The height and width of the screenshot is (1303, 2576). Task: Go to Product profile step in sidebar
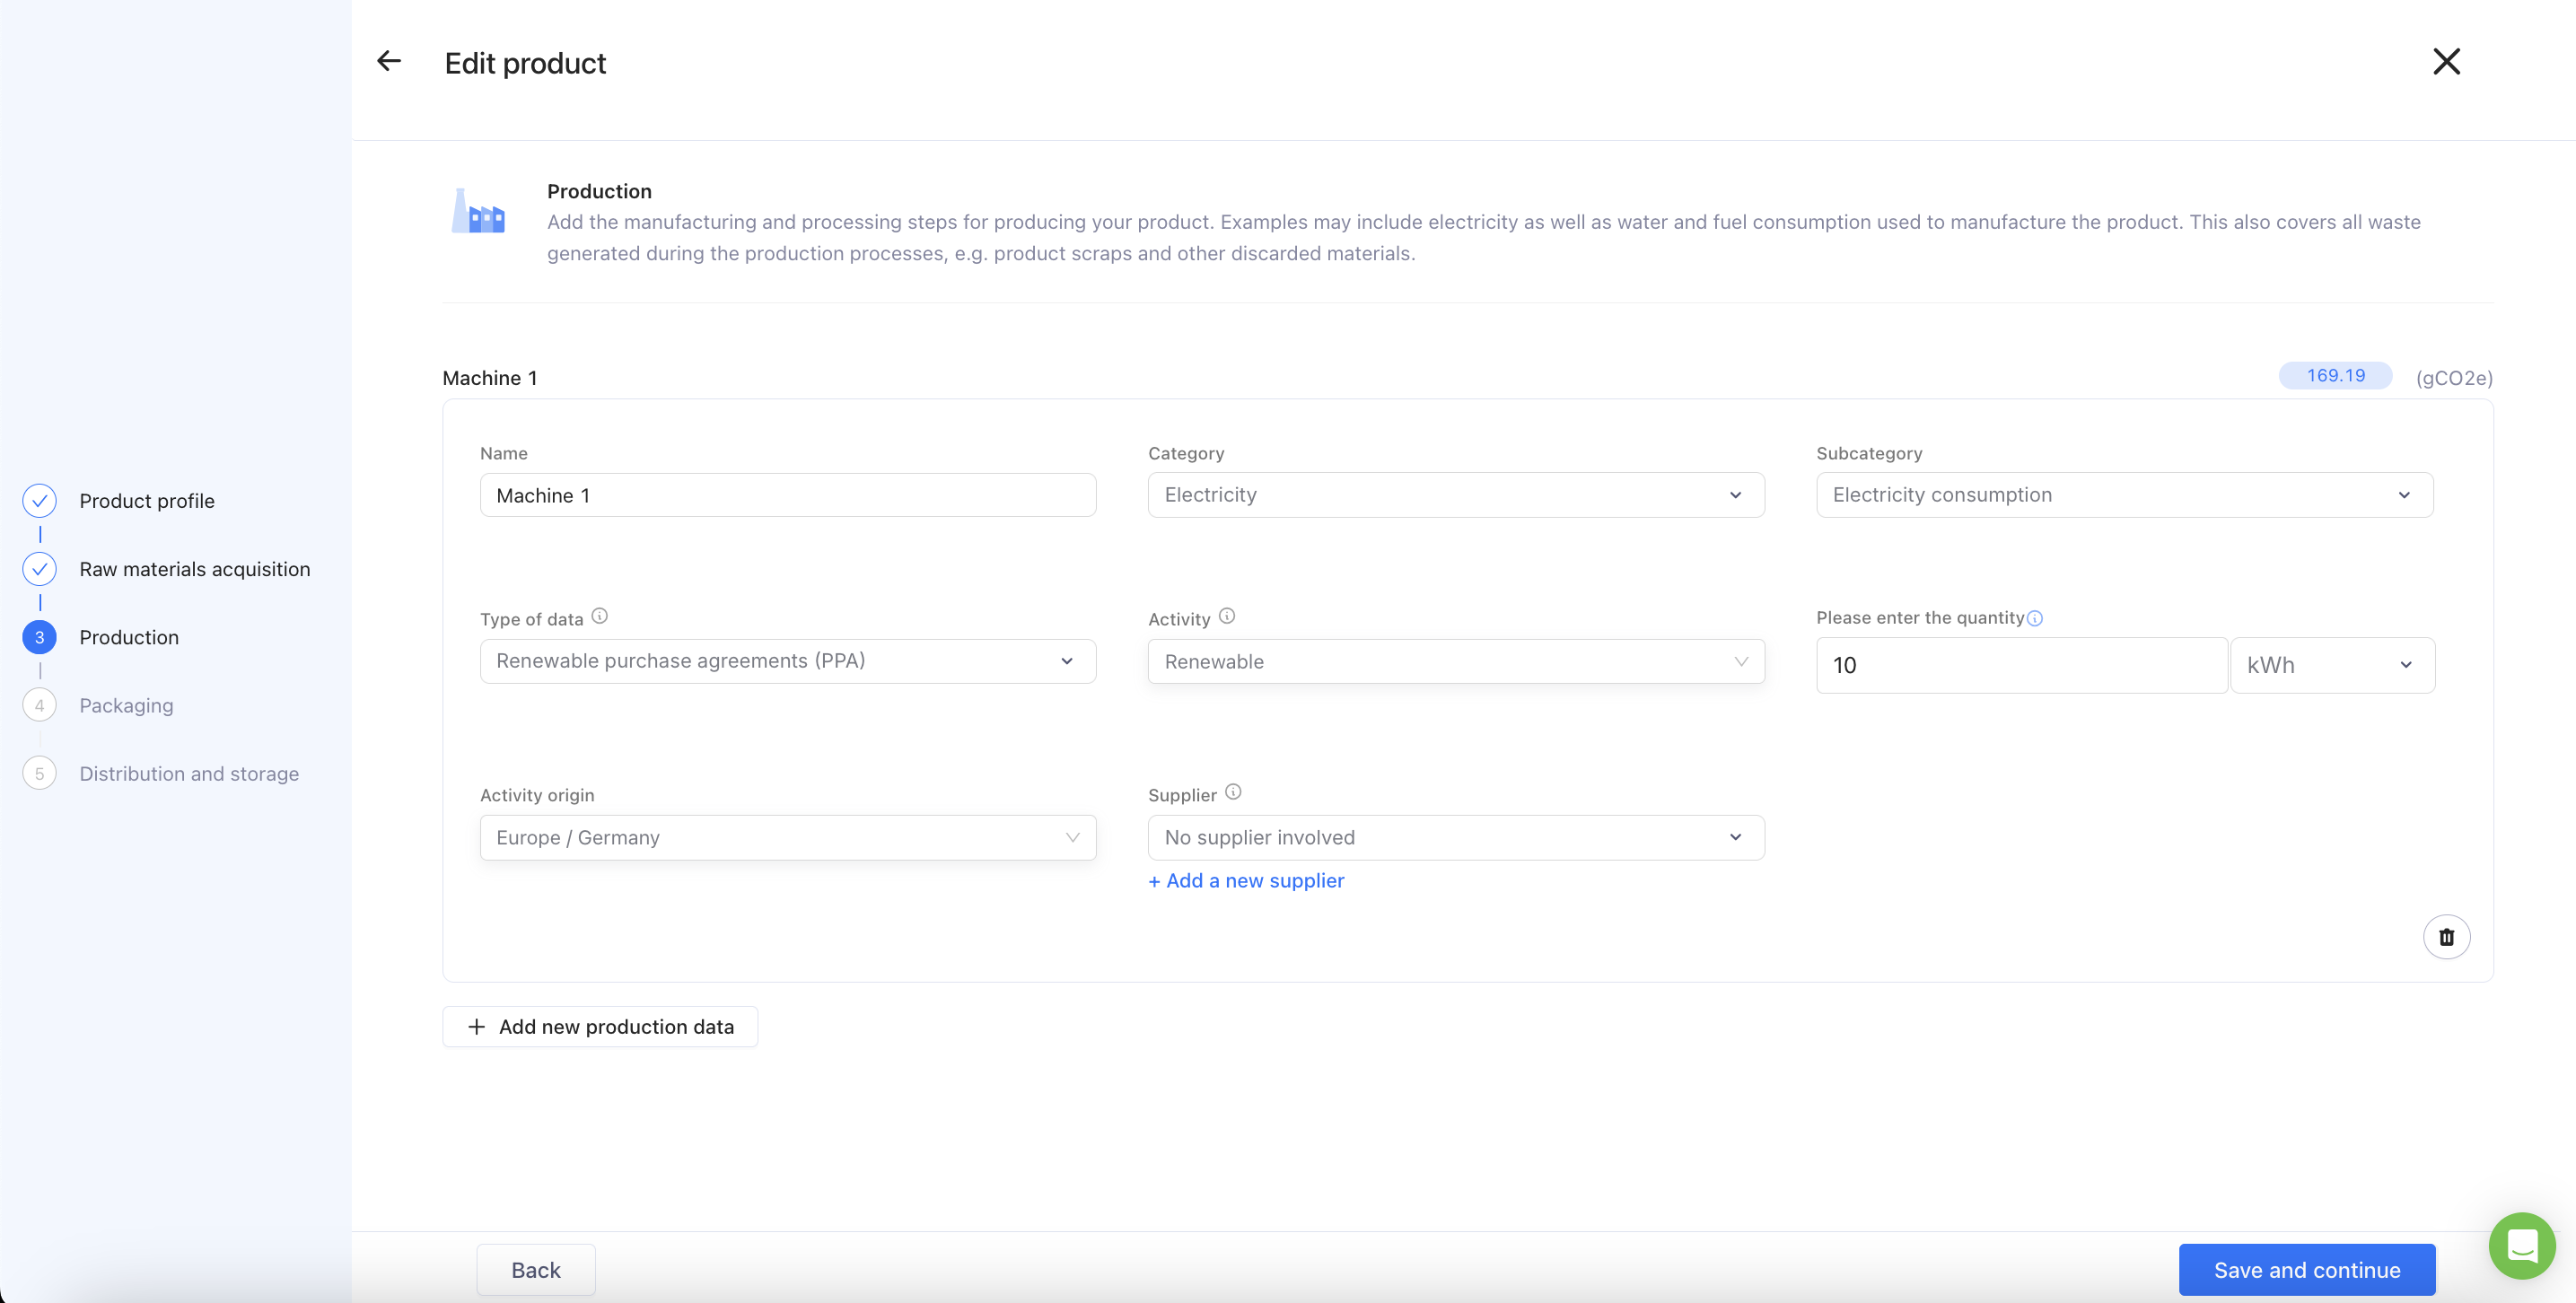click(x=146, y=501)
